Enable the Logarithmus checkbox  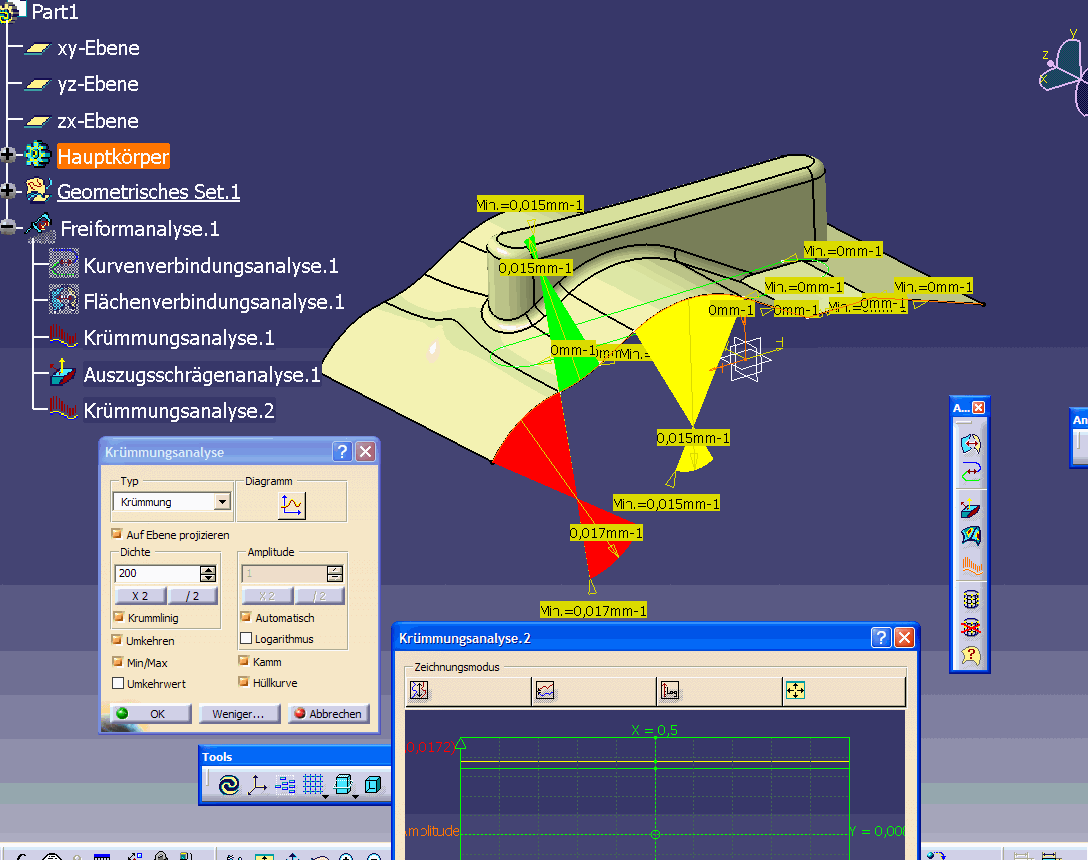pyautogui.click(x=246, y=638)
